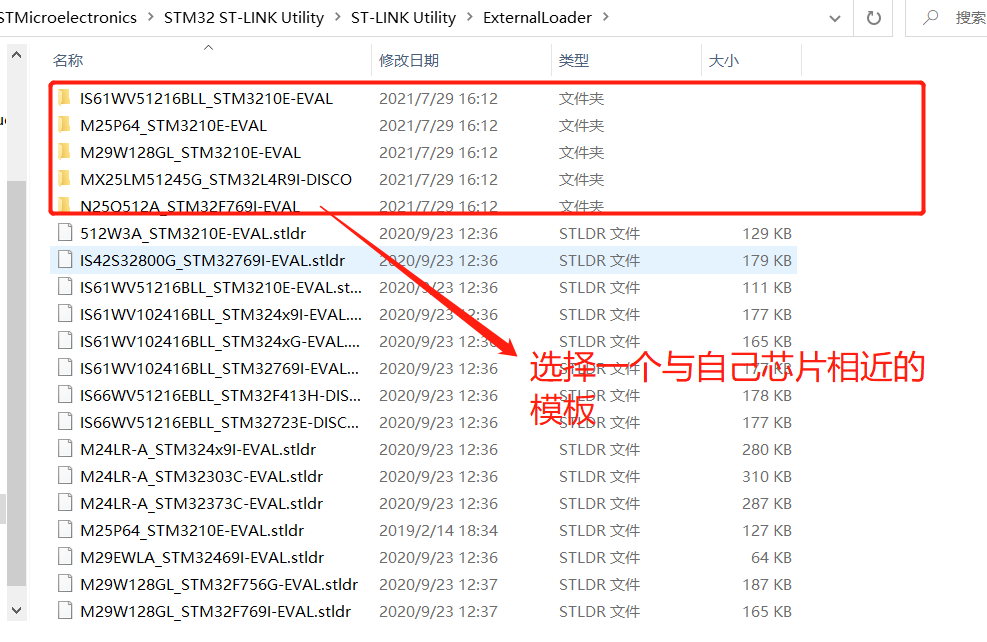Click the file icon of 512W3A_STM3210E-EVAL.stldr
Viewport: 987px width, 642px height.
(x=64, y=232)
